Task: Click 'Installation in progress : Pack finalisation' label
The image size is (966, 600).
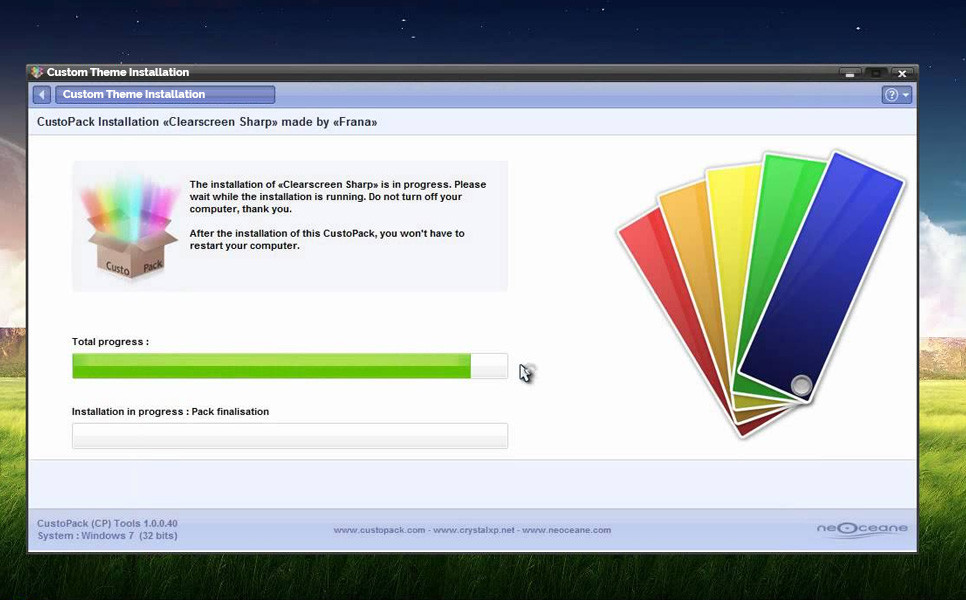Action: pos(171,411)
